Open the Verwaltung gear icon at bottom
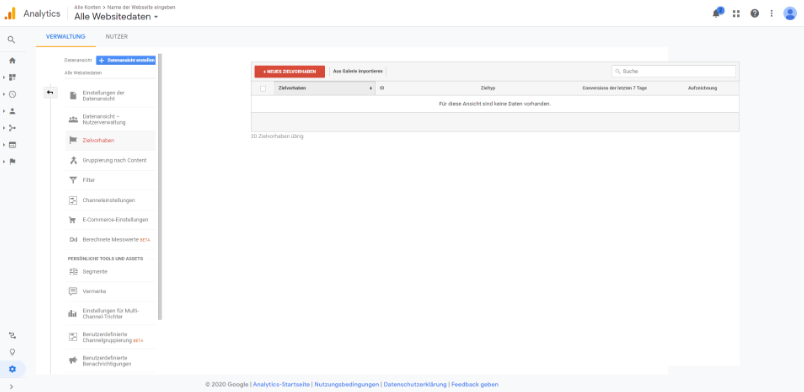This screenshot has height=392, width=804. [x=12, y=369]
